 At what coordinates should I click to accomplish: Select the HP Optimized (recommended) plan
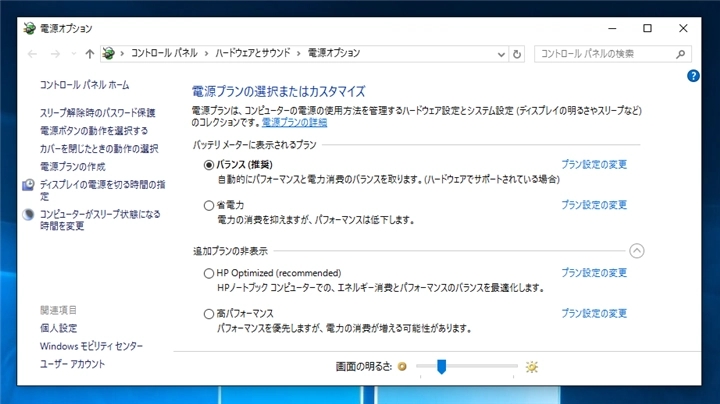point(209,274)
